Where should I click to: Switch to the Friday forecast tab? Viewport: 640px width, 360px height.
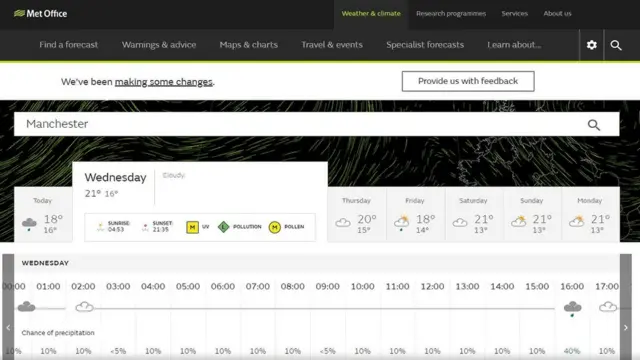coord(415,215)
